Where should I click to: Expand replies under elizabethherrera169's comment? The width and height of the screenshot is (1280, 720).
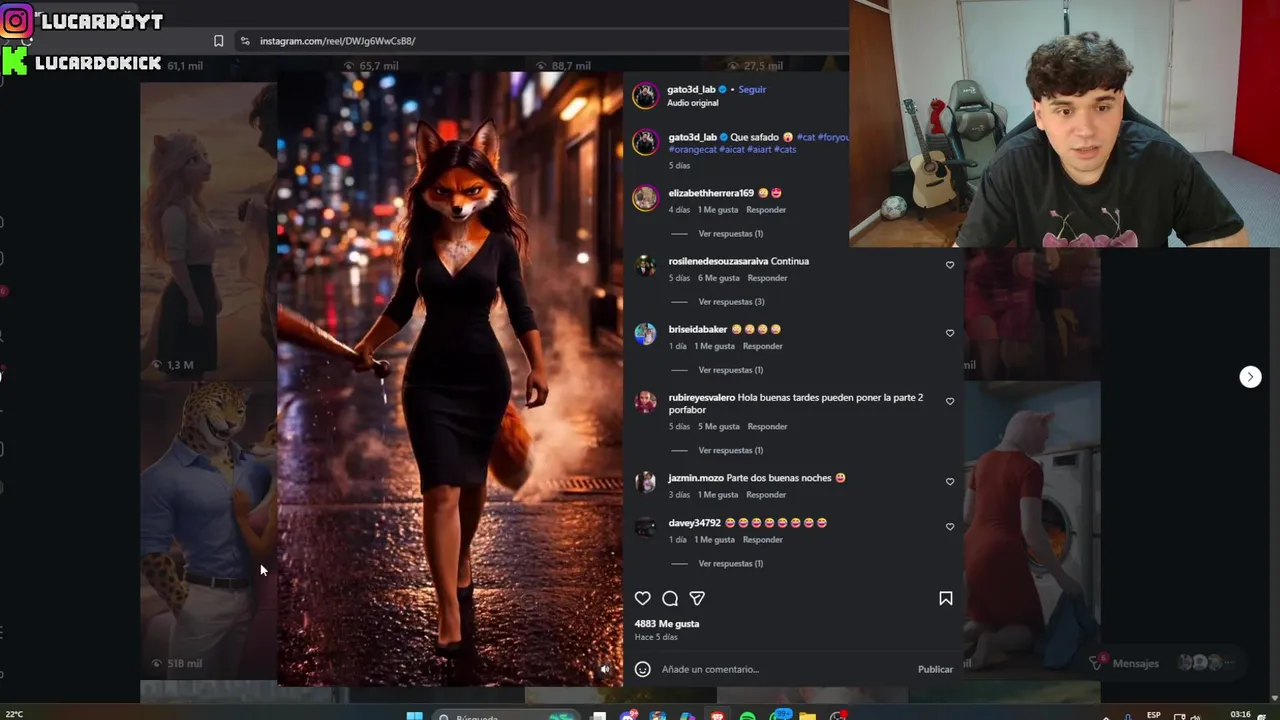(731, 234)
